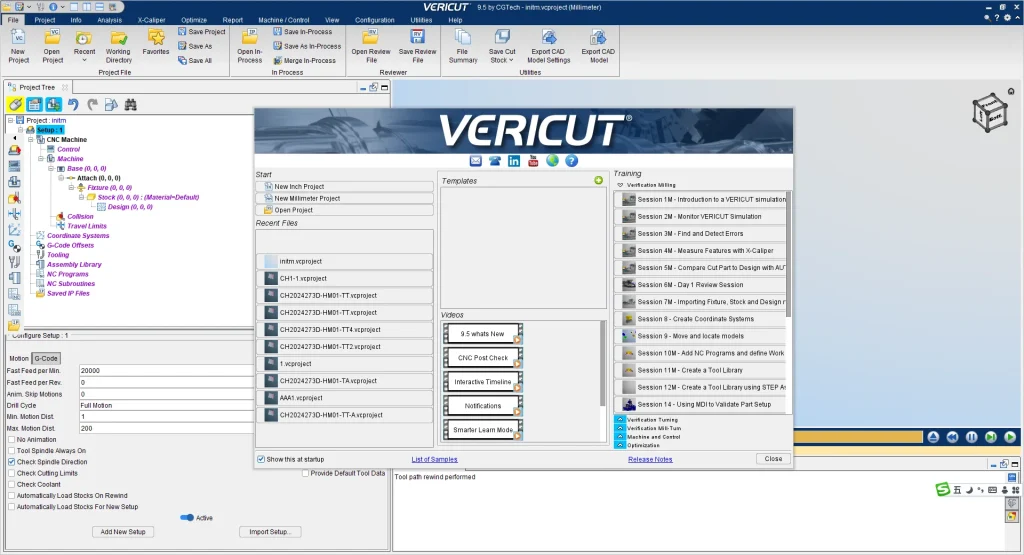The image size is (1024, 555).
Task: Switch the Active toggle off
Action: click(x=187, y=517)
